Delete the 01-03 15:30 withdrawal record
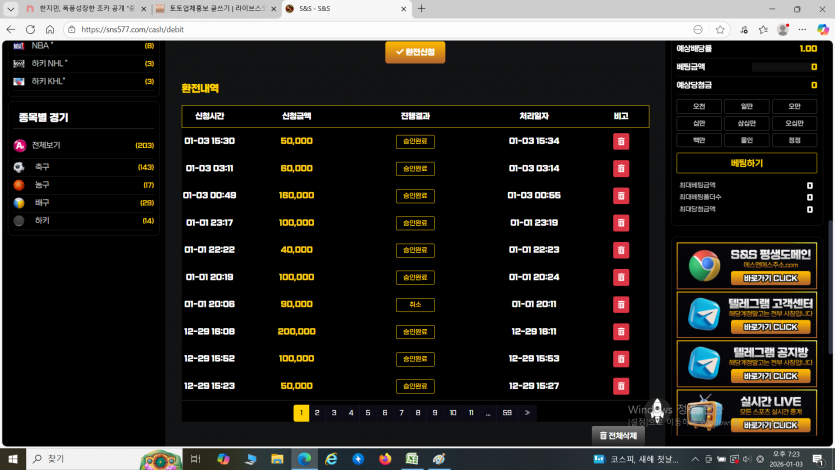The image size is (835, 470). pos(621,141)
